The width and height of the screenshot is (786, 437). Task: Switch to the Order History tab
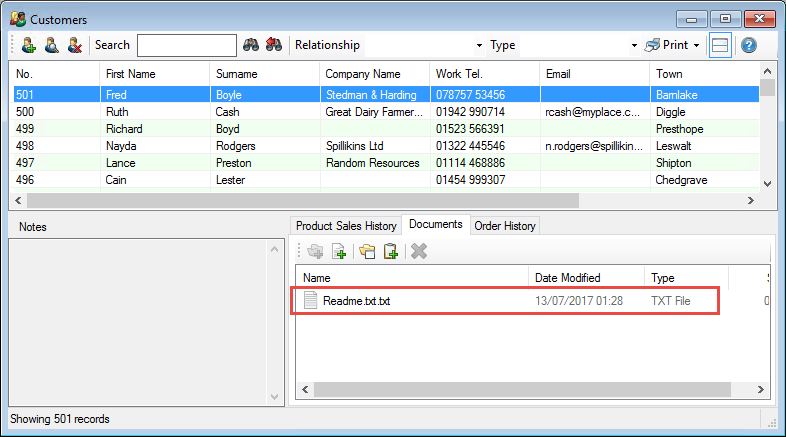click(505, 226)
